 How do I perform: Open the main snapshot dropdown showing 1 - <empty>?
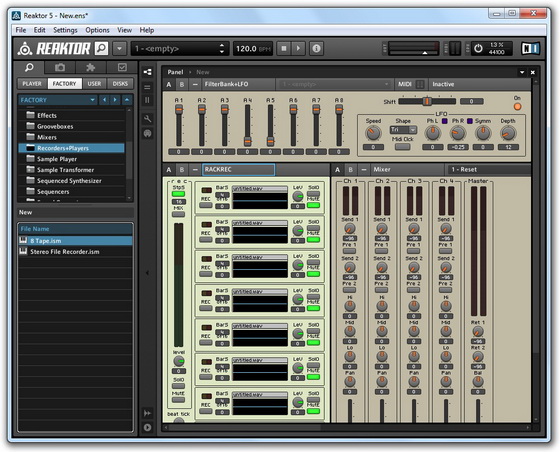(x=180, y=48)
